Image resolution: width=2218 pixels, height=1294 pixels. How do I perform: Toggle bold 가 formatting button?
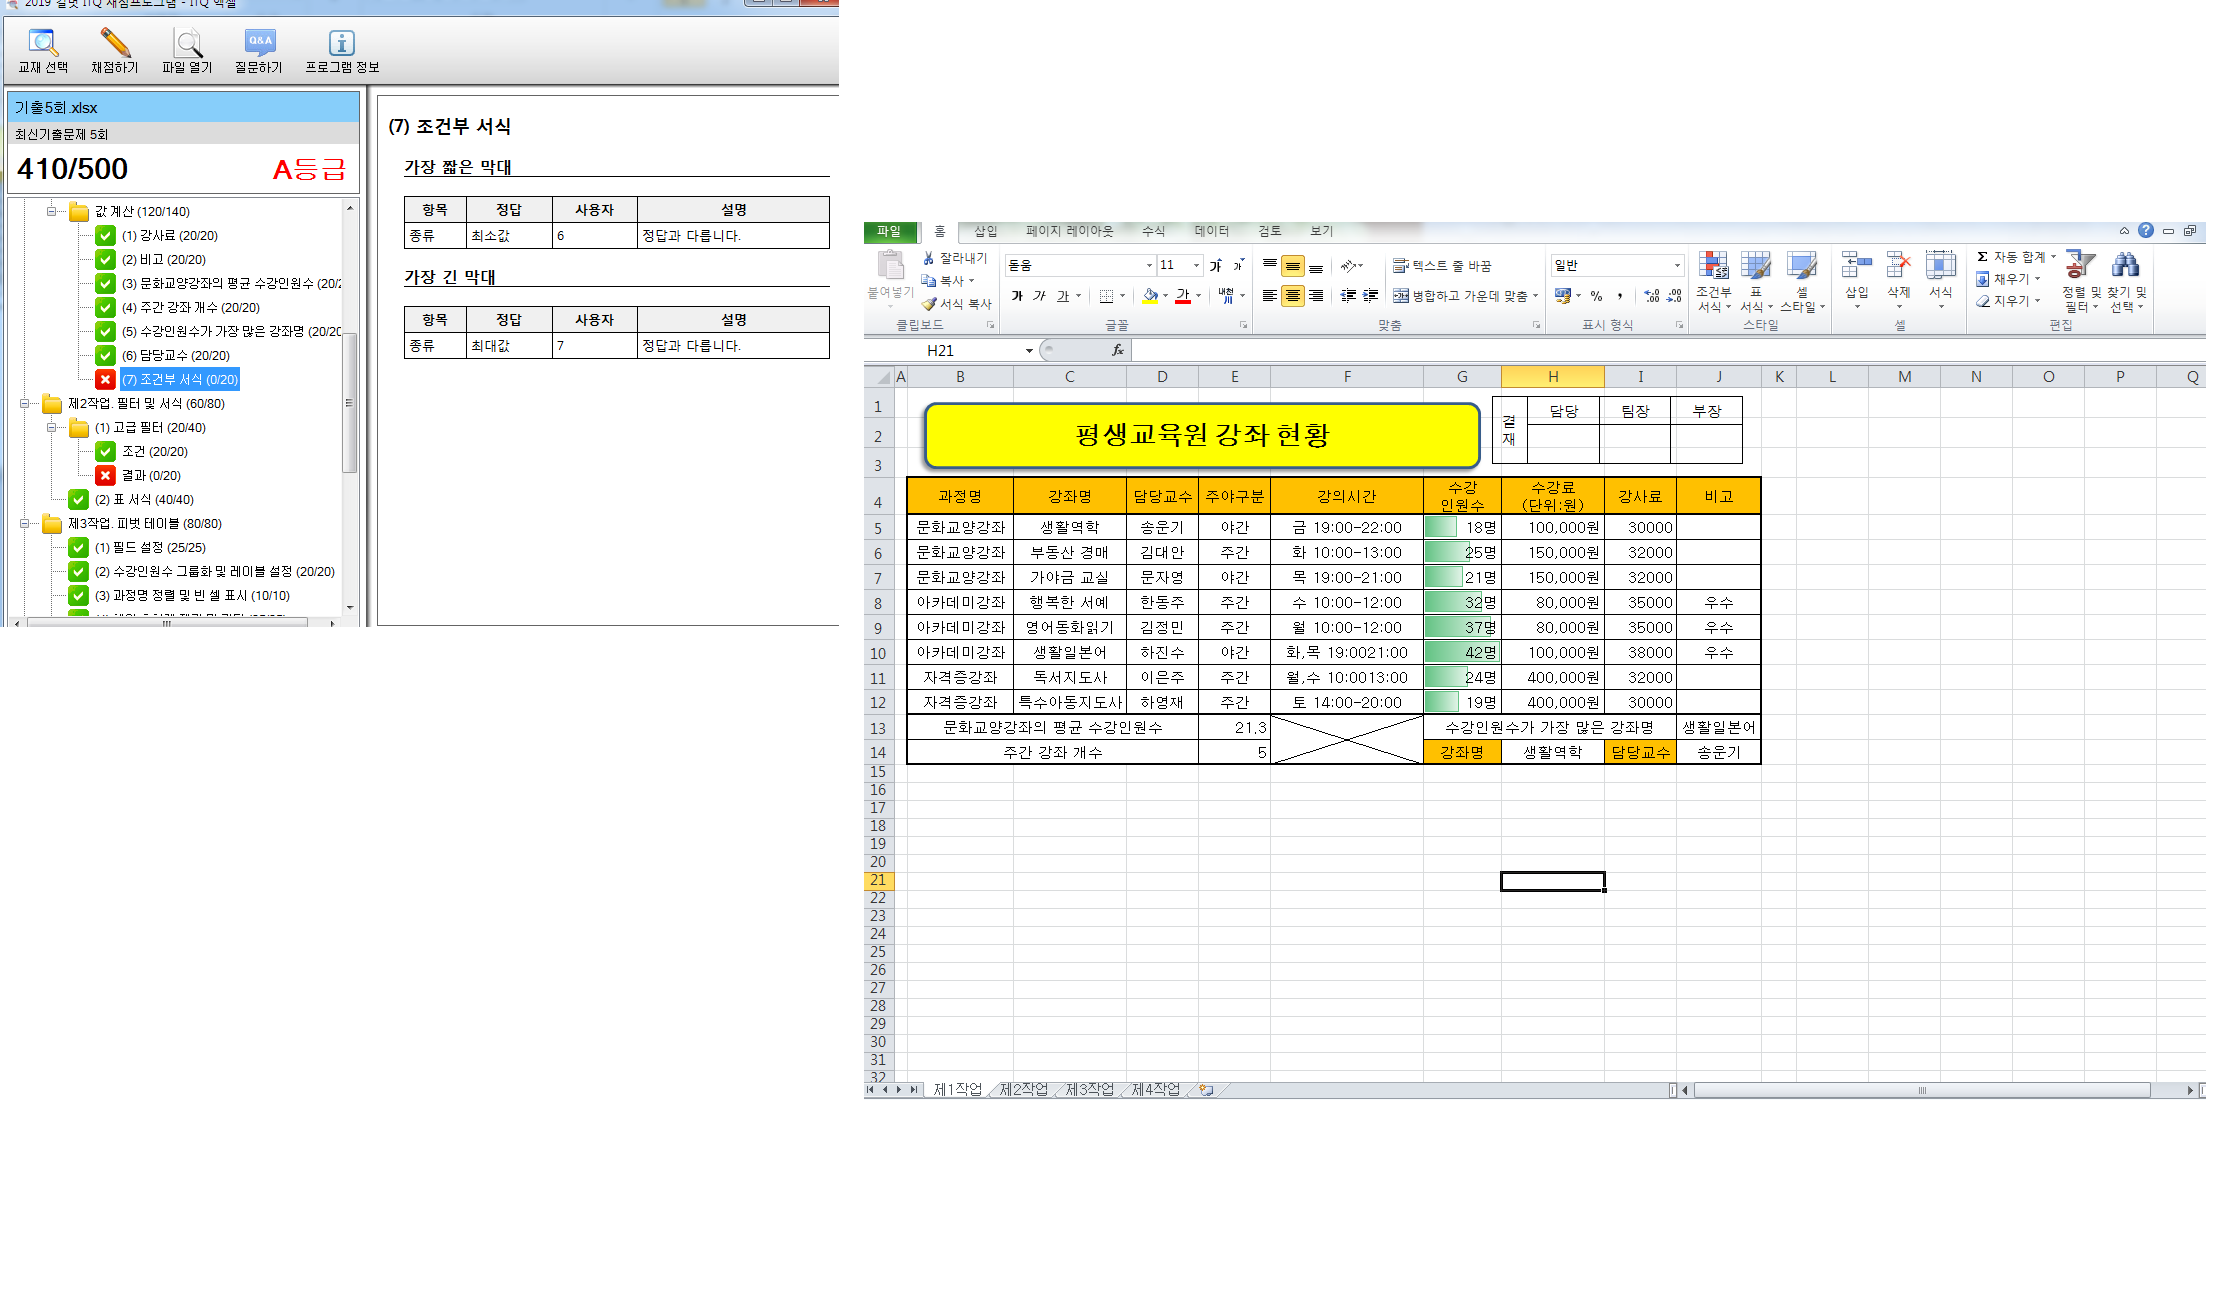tap(1017, 296)
